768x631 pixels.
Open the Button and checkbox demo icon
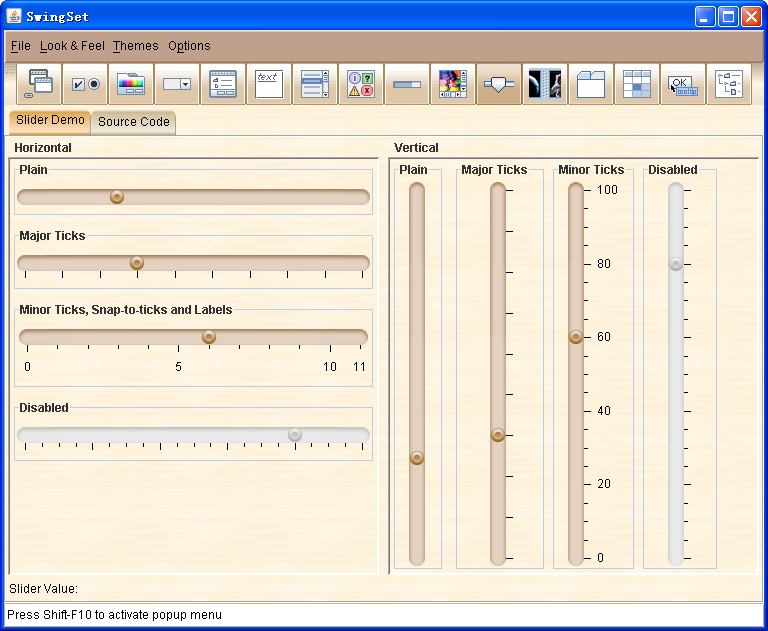click(85, 84)
